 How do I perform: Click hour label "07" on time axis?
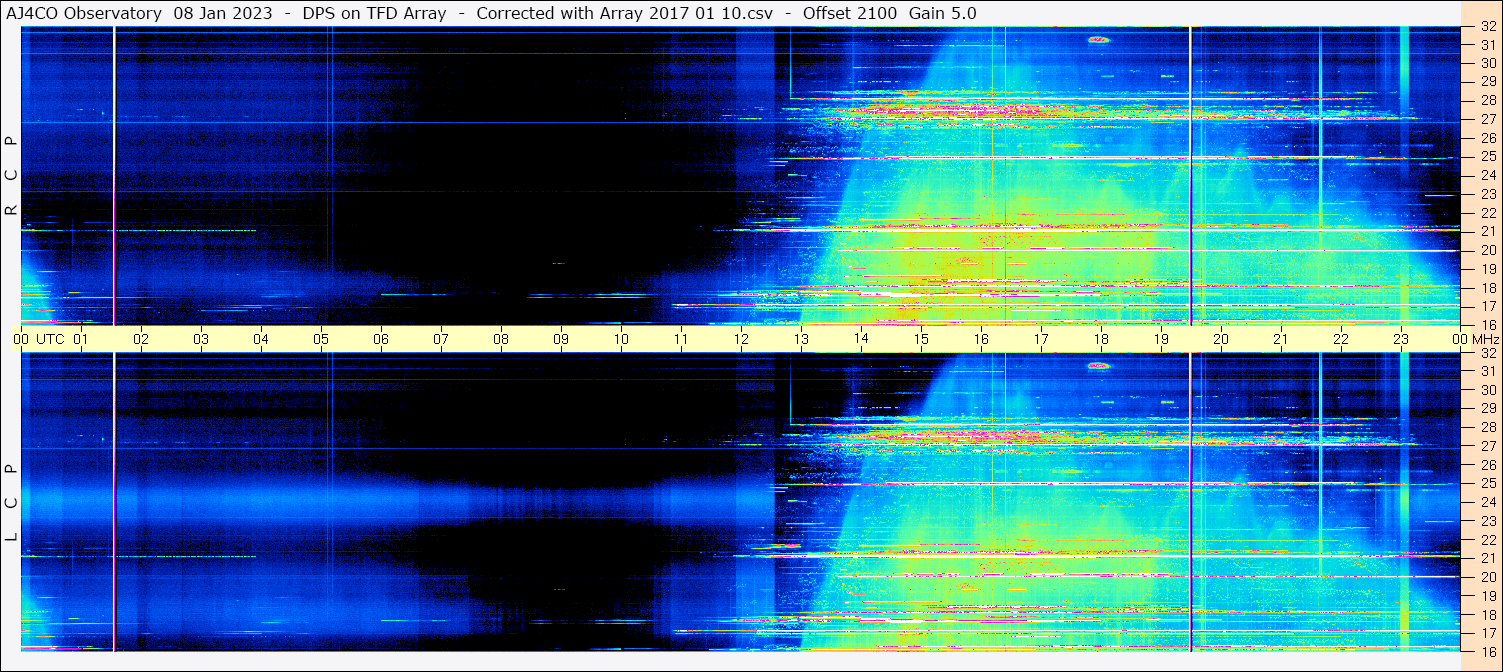coord(441,339)
